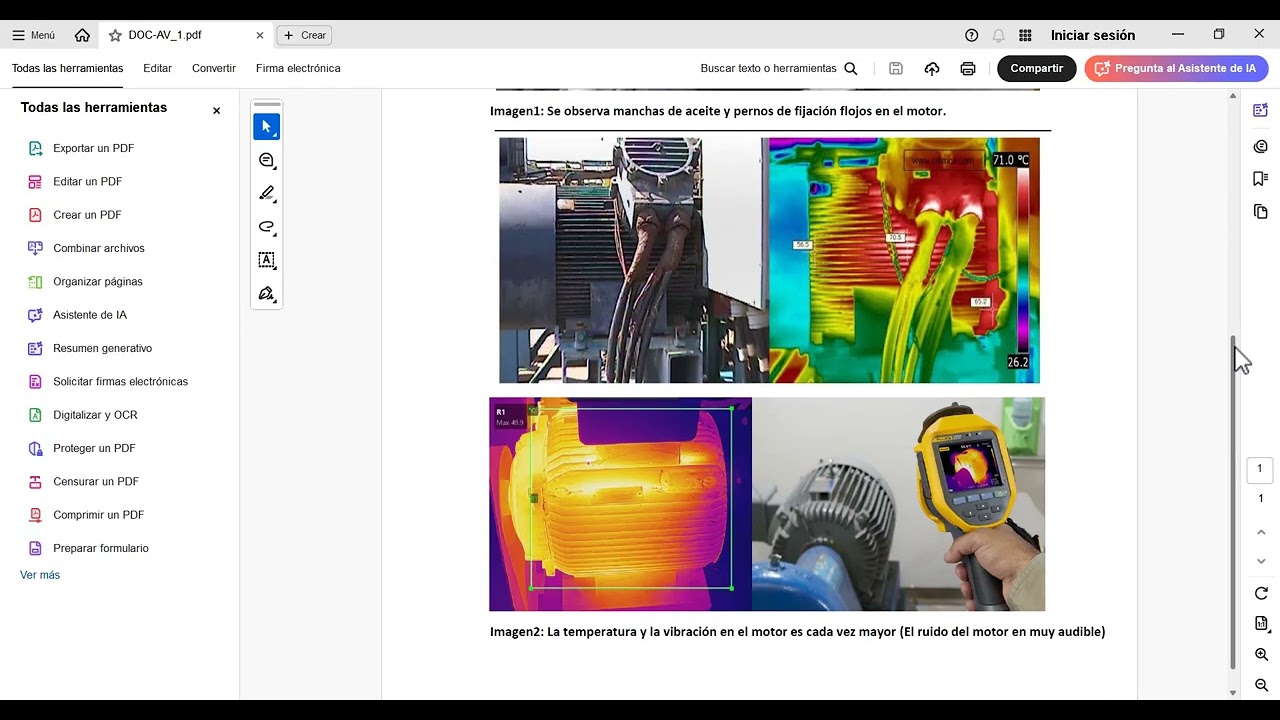Image resolution: width=1280 pixels, height=720 pixels.
Task: Select Exportar un PDF tool
Action: (81, 148)
